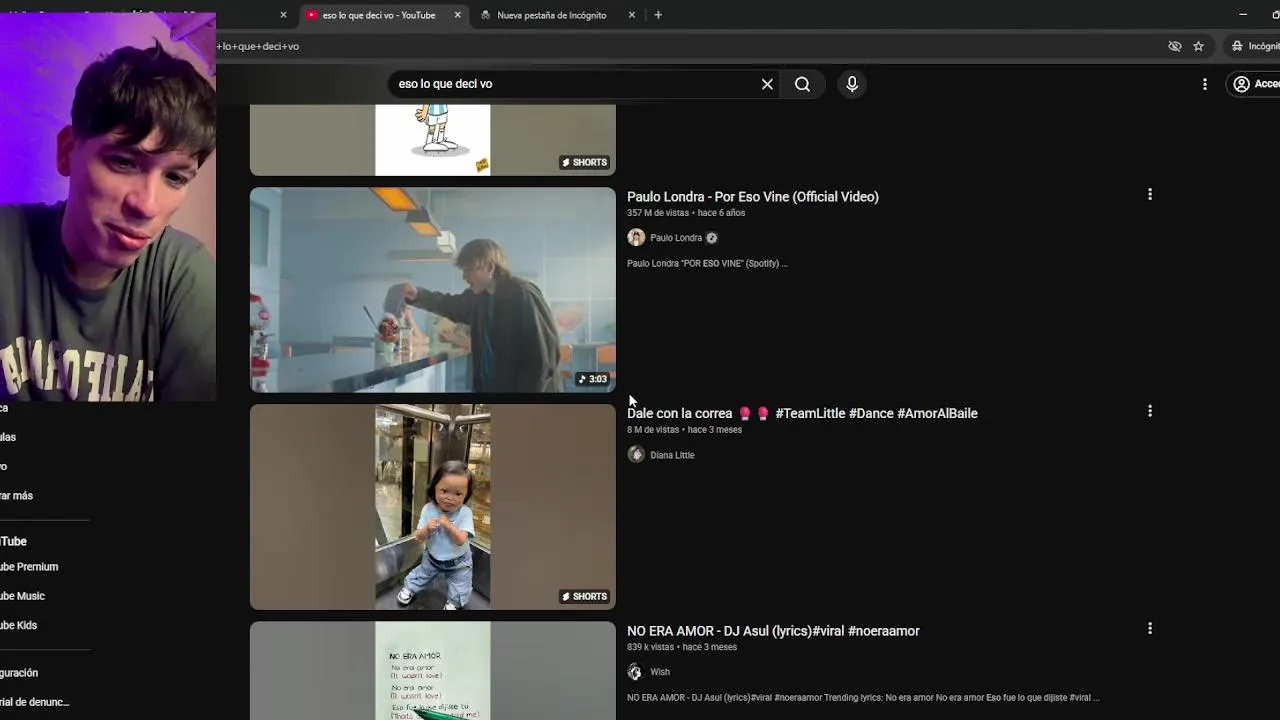
Task: Click SHORTS badge on Dale con la correa thumbnail
Action: coord(584,596)
